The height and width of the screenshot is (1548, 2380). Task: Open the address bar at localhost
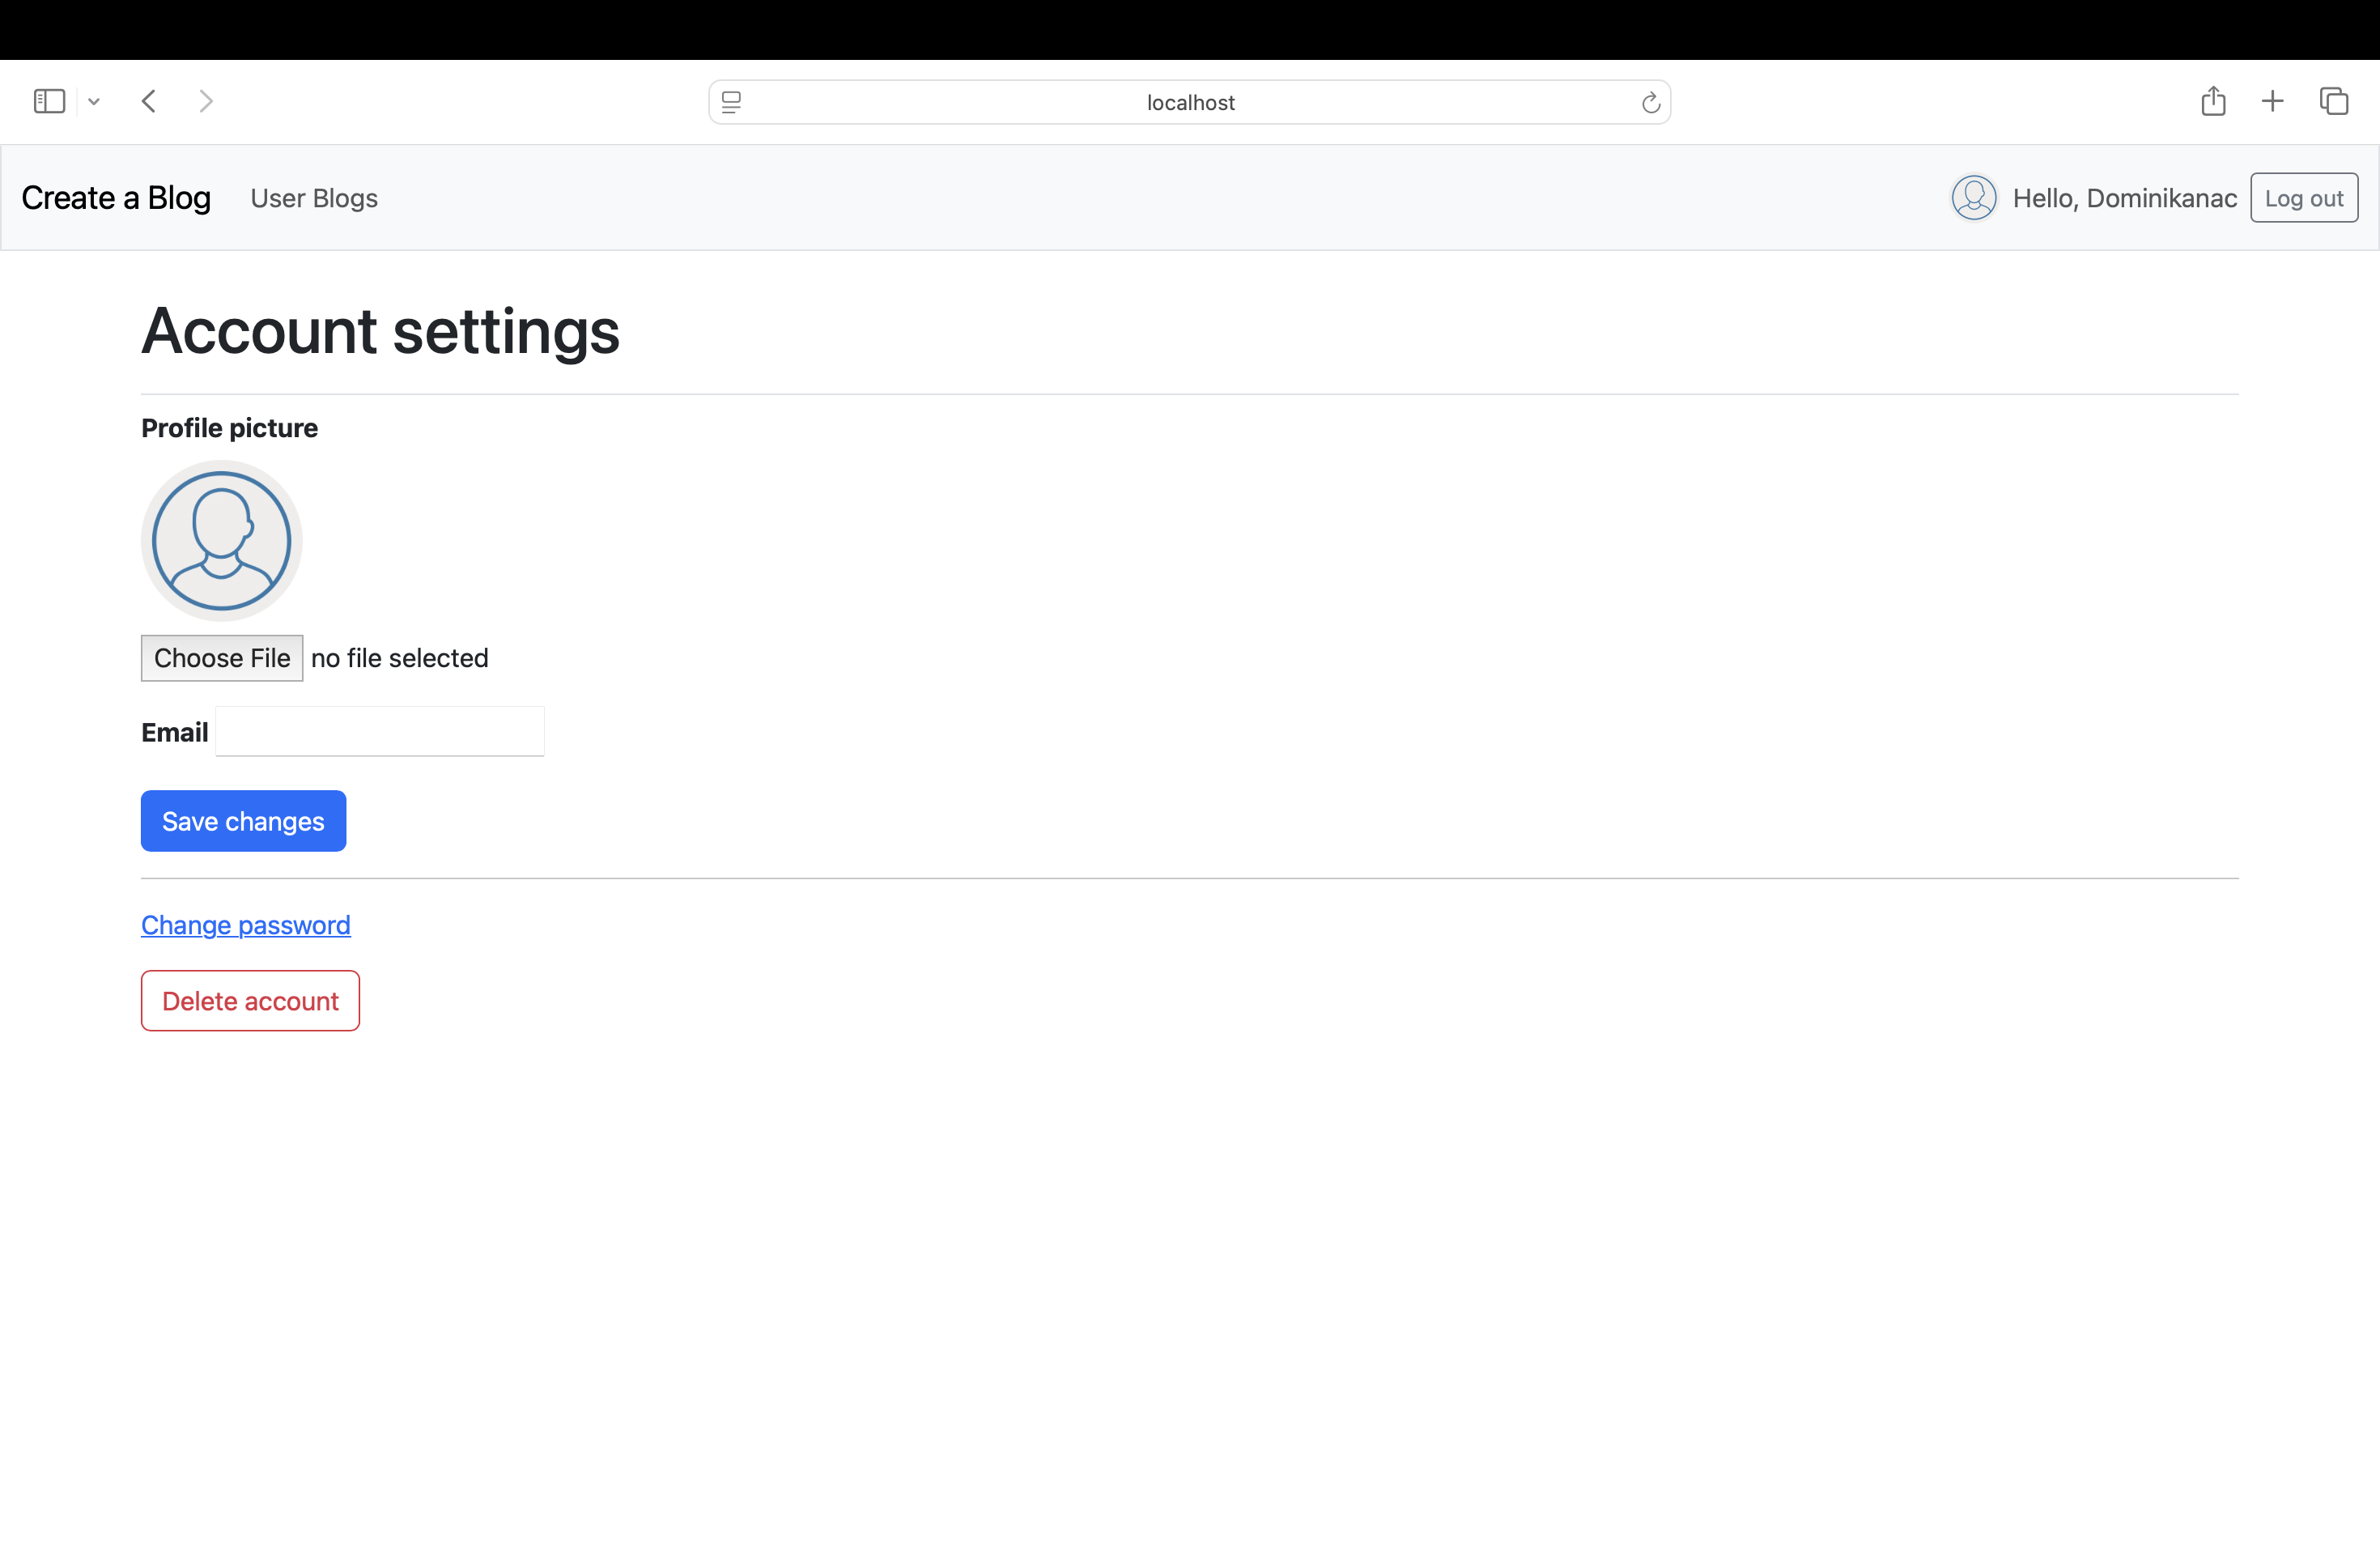pos(1189,102)
